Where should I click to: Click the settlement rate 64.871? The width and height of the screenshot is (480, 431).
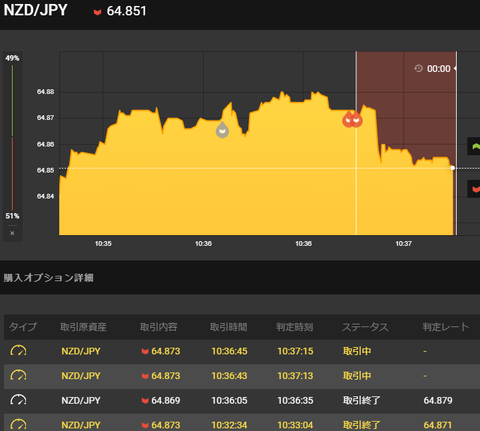coord(438,425)
